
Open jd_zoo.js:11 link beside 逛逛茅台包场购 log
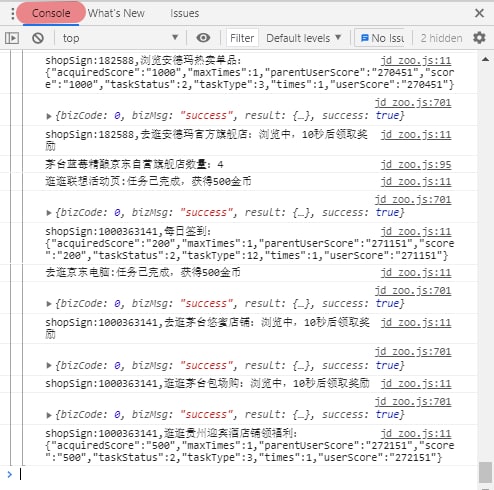point(416,383)
